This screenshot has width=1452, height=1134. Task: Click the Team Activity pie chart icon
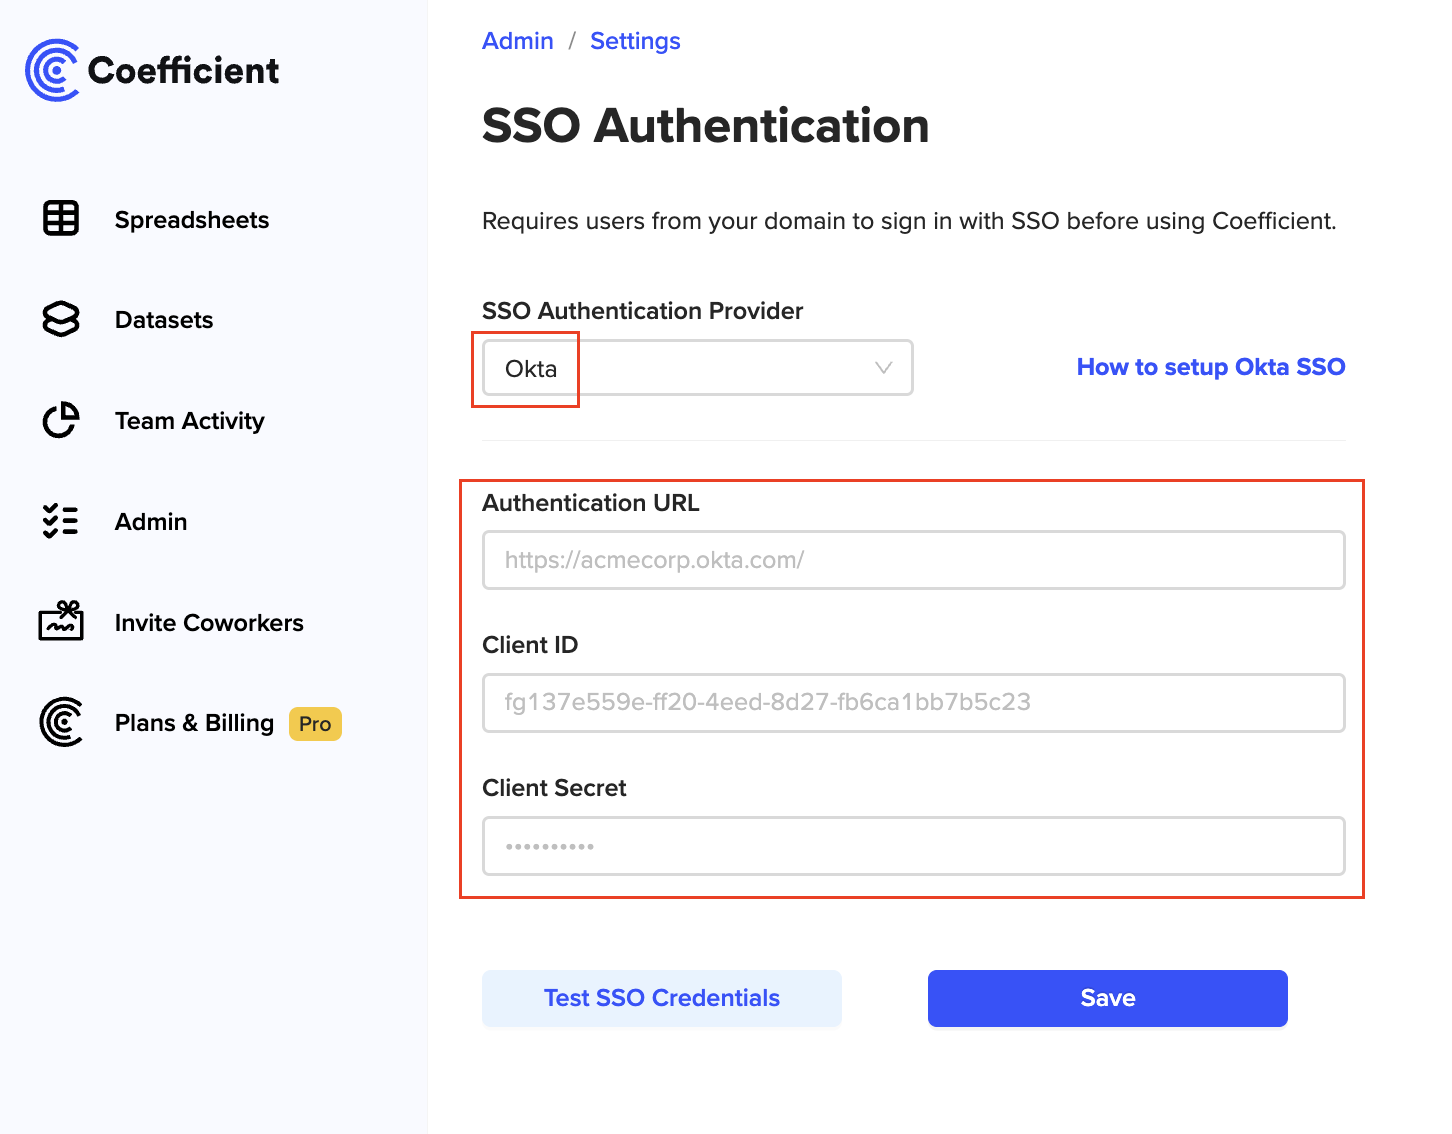[61, 420]
